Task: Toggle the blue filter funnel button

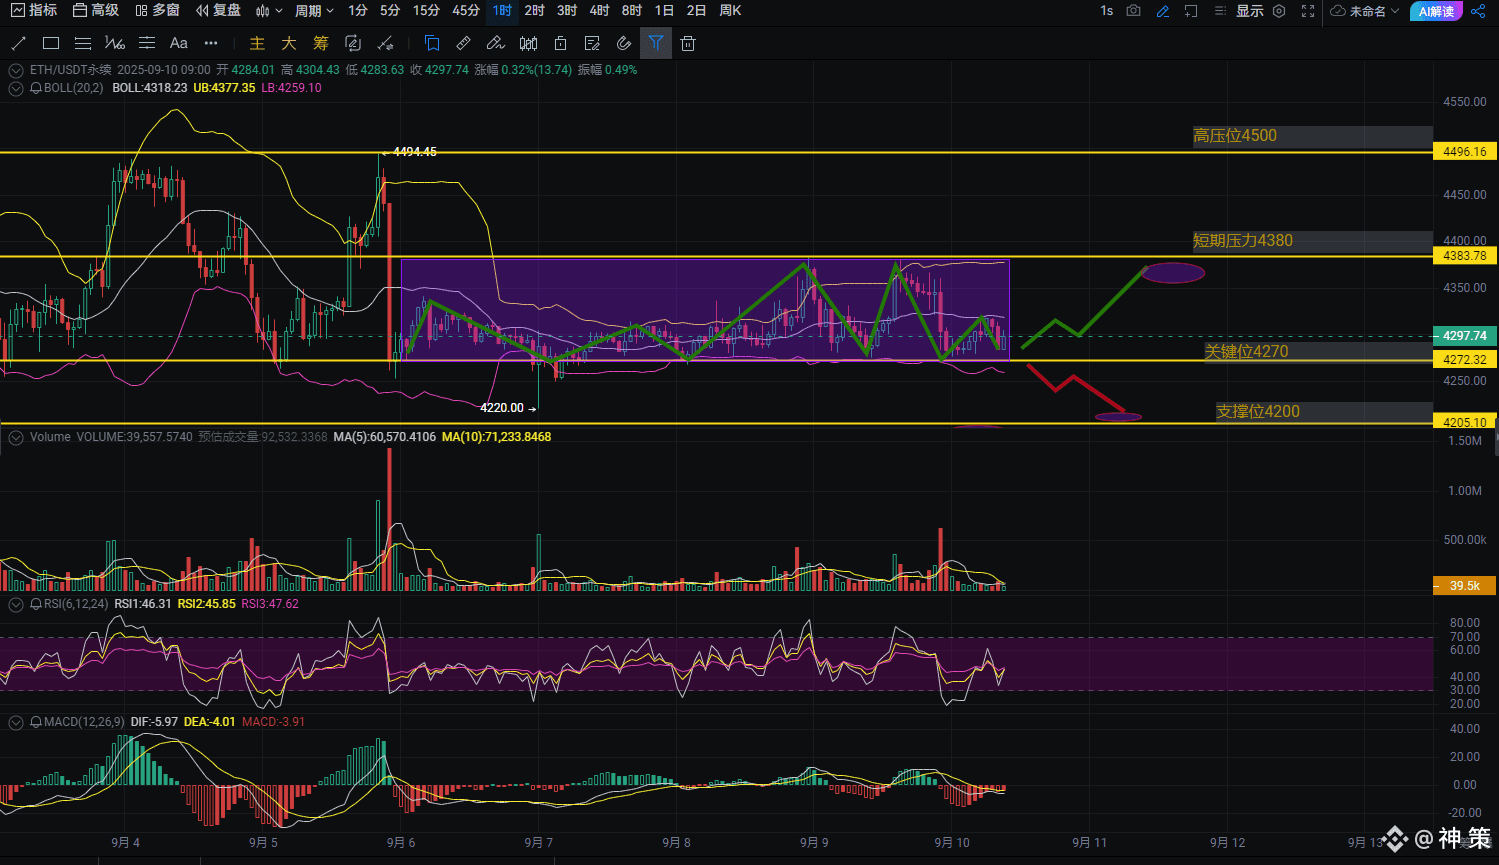Action: [x=655, y=43]
